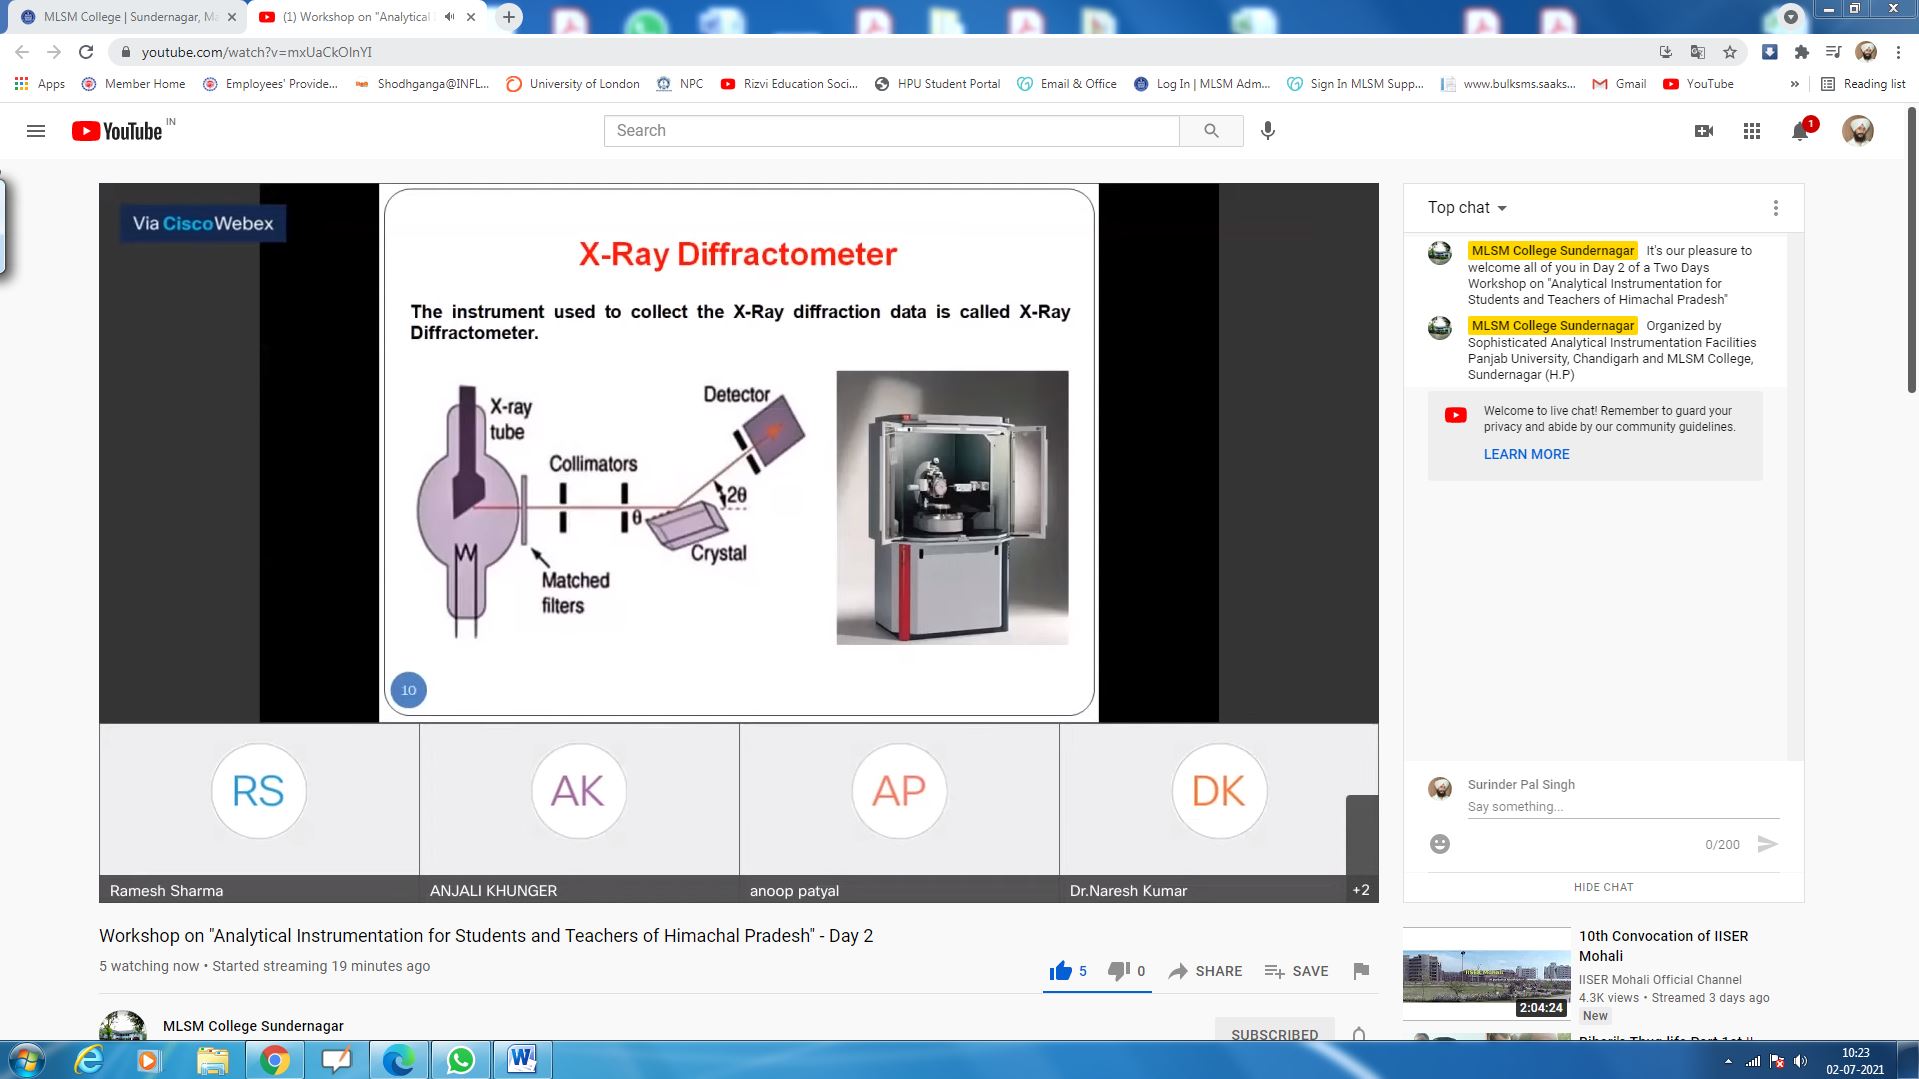Open Word from the taskbar
Screen dimensions: 1919x1079
coord(522,1060)
